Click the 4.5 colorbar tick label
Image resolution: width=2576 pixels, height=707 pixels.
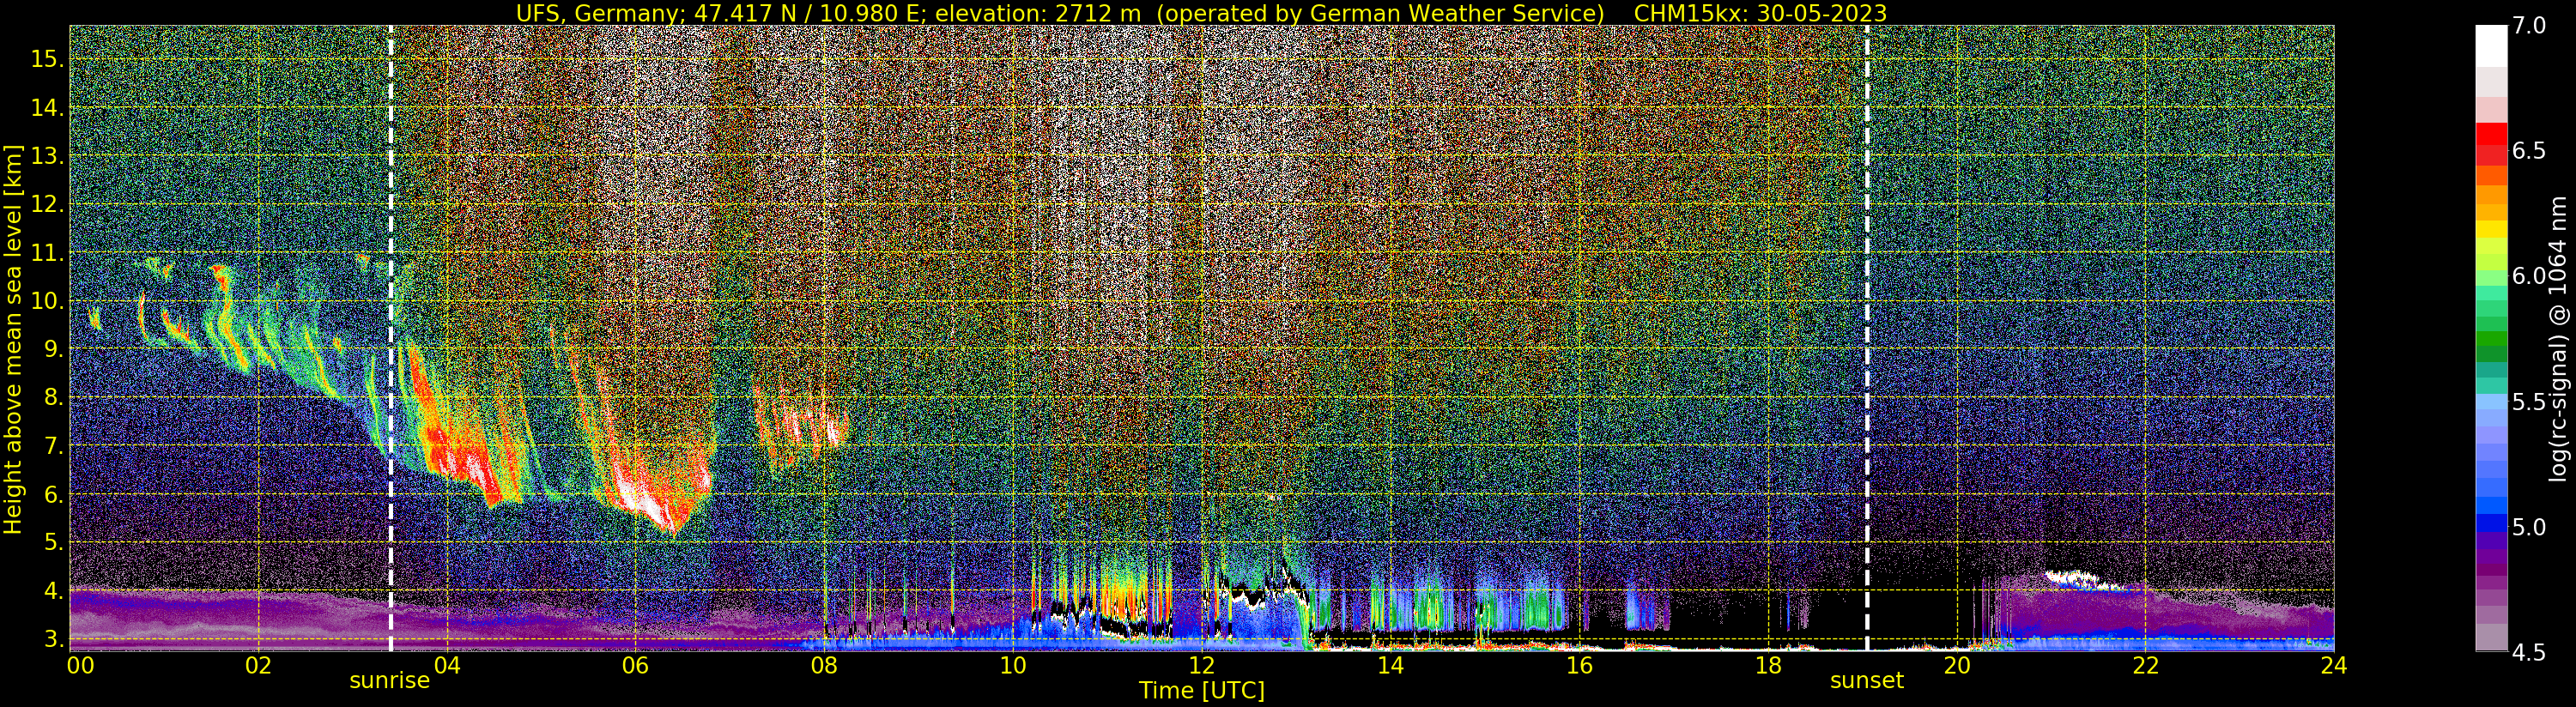pos(2529,653)
